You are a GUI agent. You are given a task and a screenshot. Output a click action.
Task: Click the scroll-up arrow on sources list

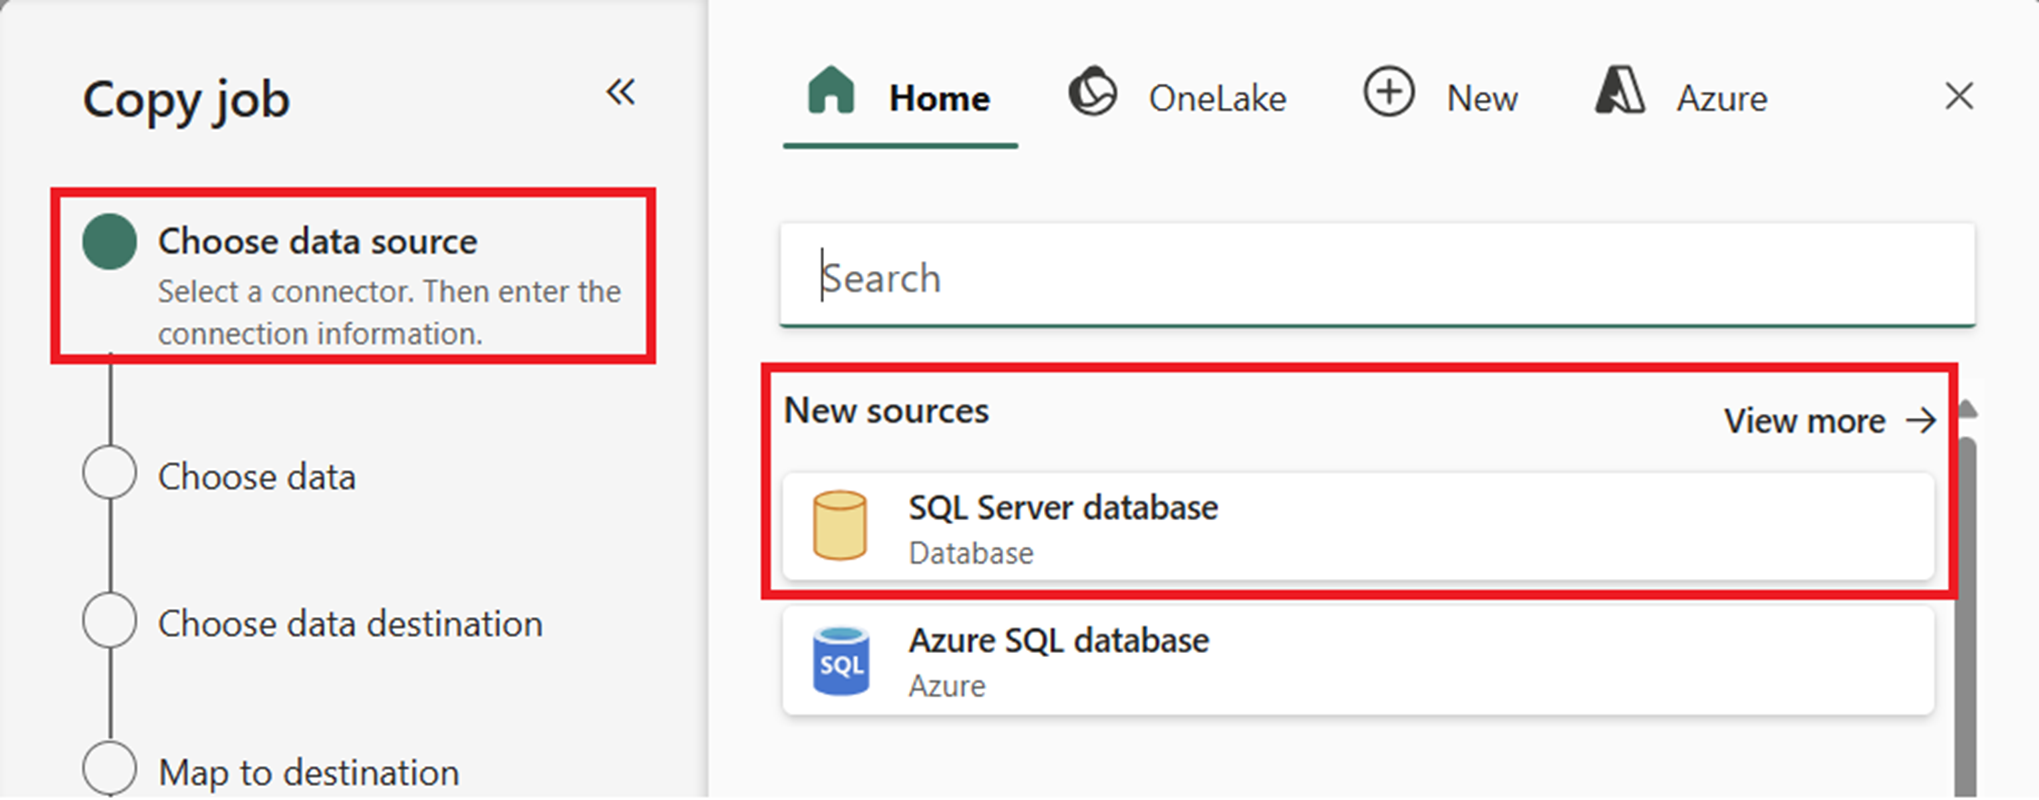(1967, 409)
